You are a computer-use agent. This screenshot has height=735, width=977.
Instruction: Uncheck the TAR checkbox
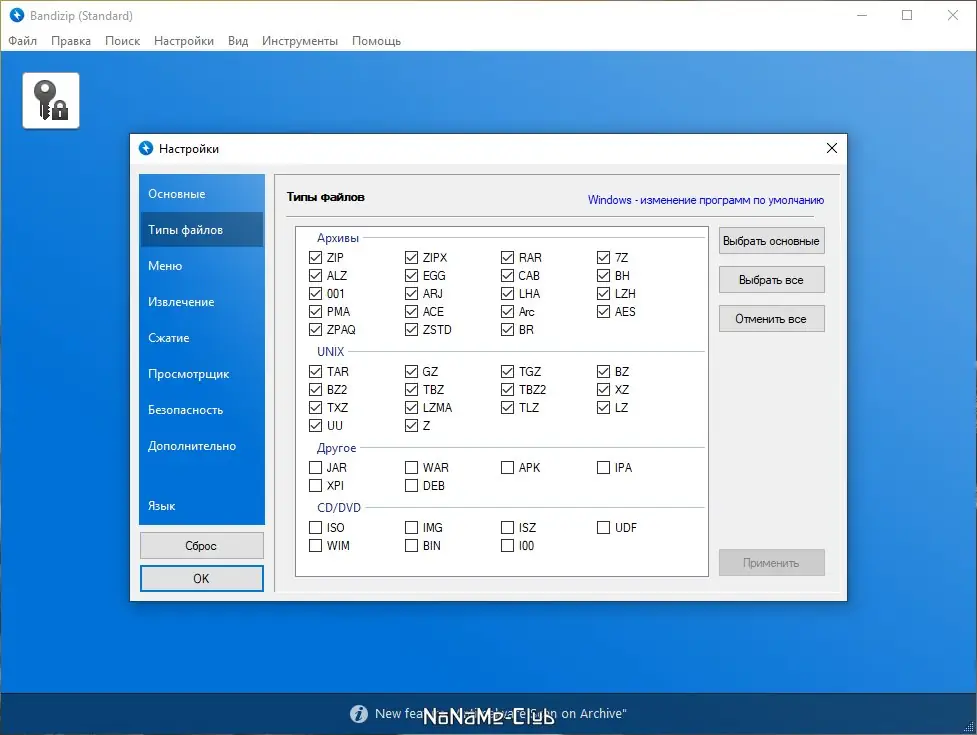coord(315,371)
